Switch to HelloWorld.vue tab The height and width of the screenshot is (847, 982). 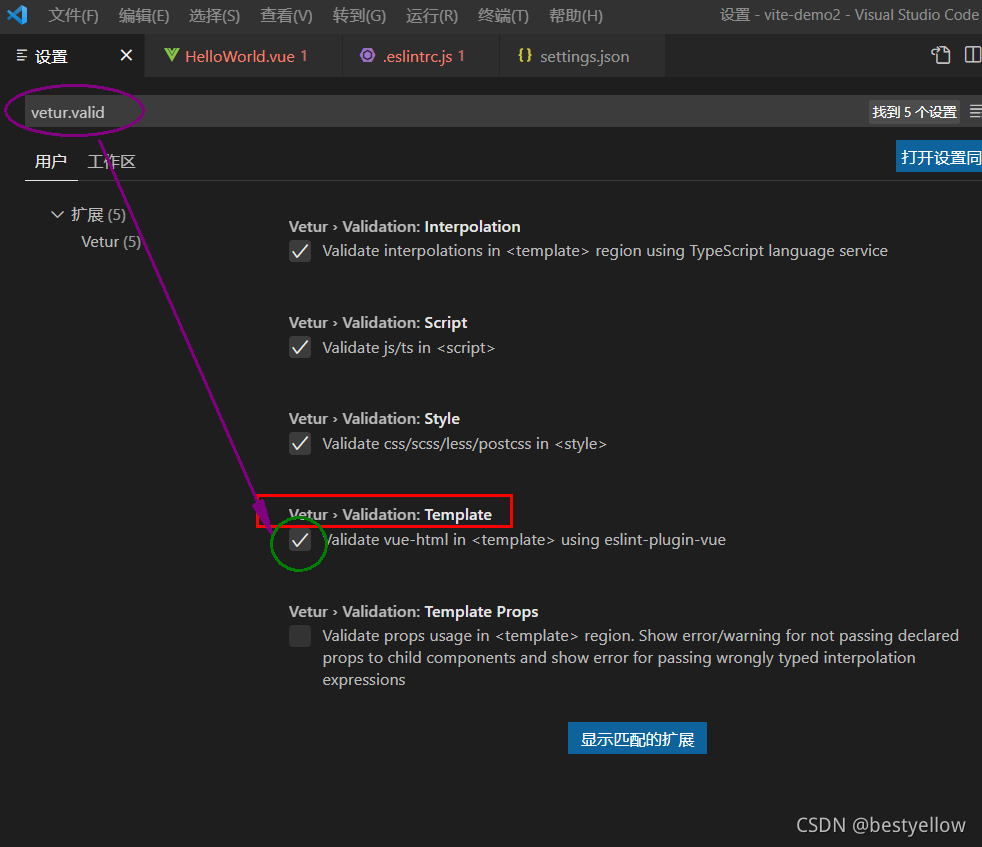tap(243, 56)
